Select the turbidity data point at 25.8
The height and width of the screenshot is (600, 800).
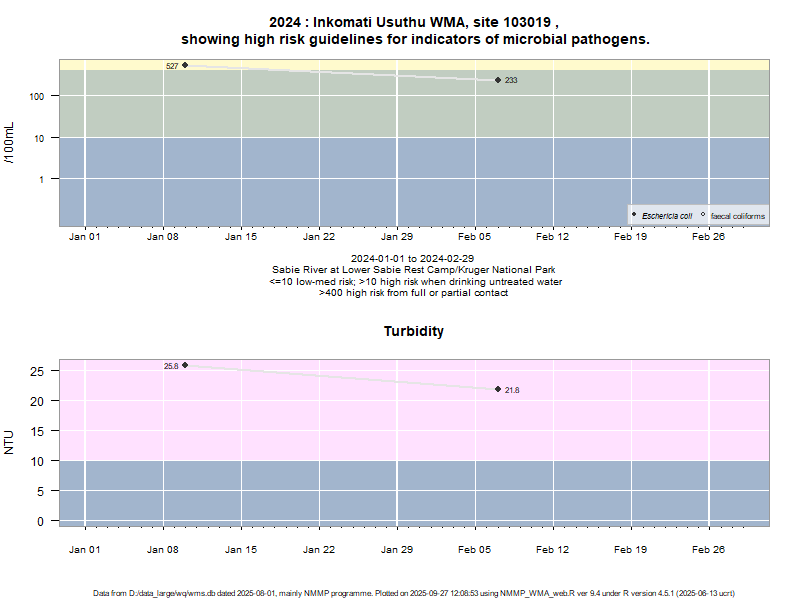click(185, 365)
